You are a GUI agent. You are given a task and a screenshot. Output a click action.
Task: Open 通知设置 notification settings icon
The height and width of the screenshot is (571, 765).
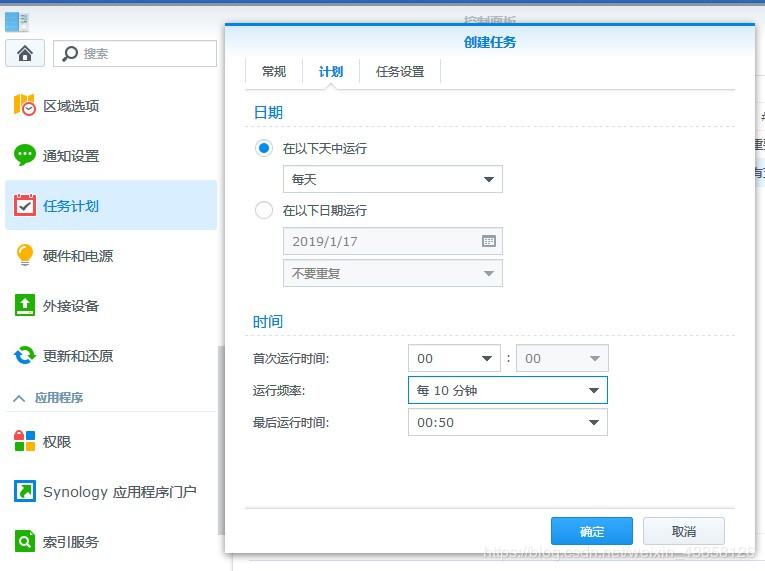(24, 156)
